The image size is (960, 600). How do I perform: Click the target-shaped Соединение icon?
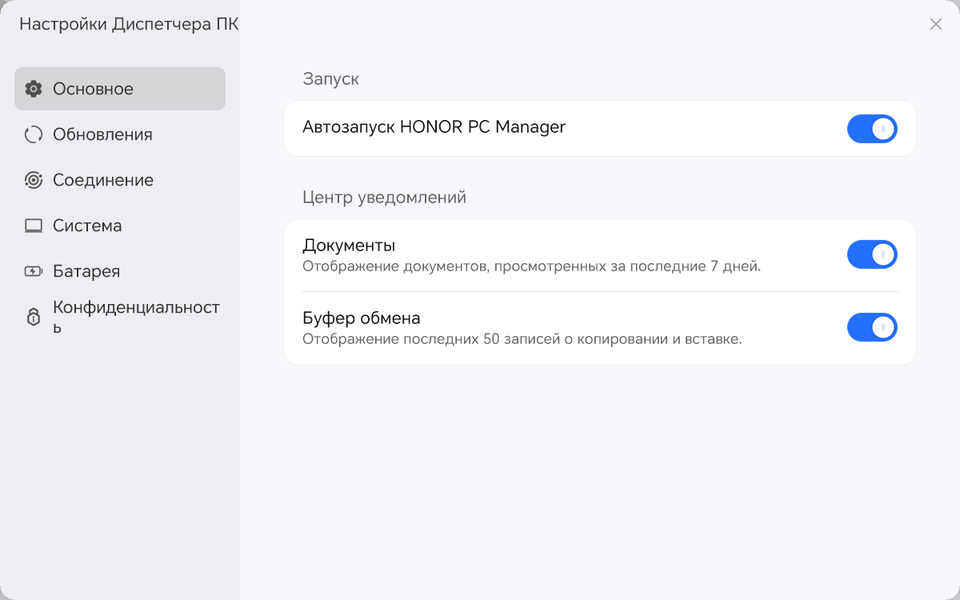[x=33, y=180]
